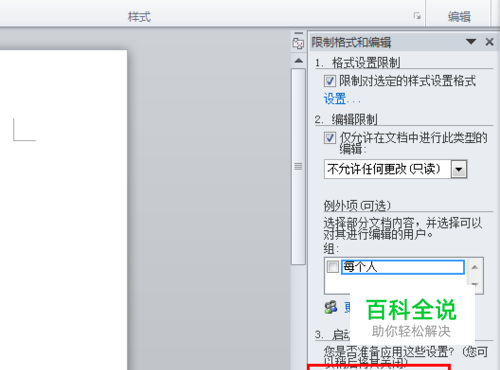Click the 2. 编辑限制 heading
The image size is (500, 370).
click(x=346, y=119)
